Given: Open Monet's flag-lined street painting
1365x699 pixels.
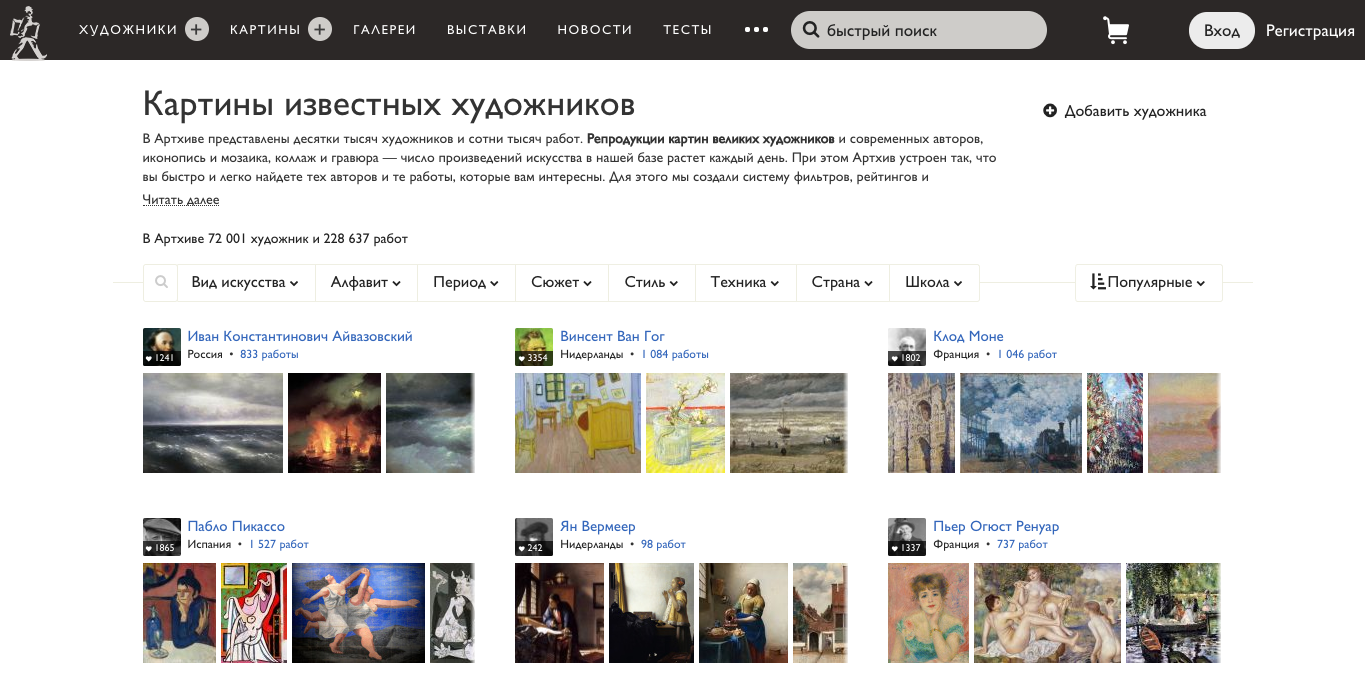Looking at the screenshot, I should tap(1115, 423).
